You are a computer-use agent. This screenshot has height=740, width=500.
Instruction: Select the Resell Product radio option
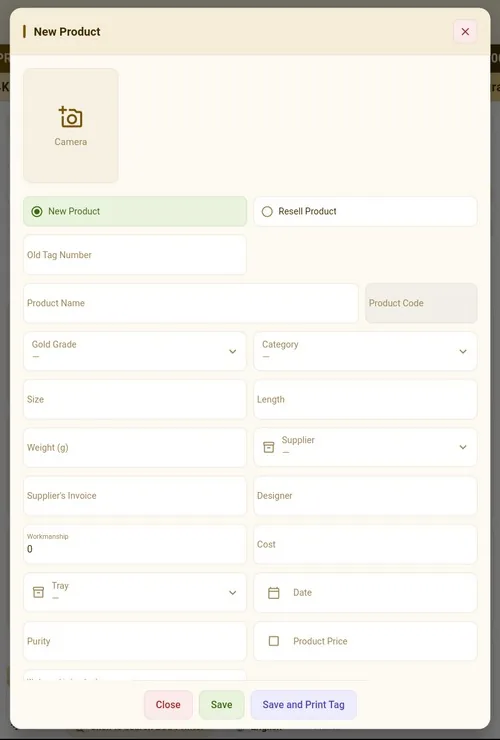(x=365, y=211)
